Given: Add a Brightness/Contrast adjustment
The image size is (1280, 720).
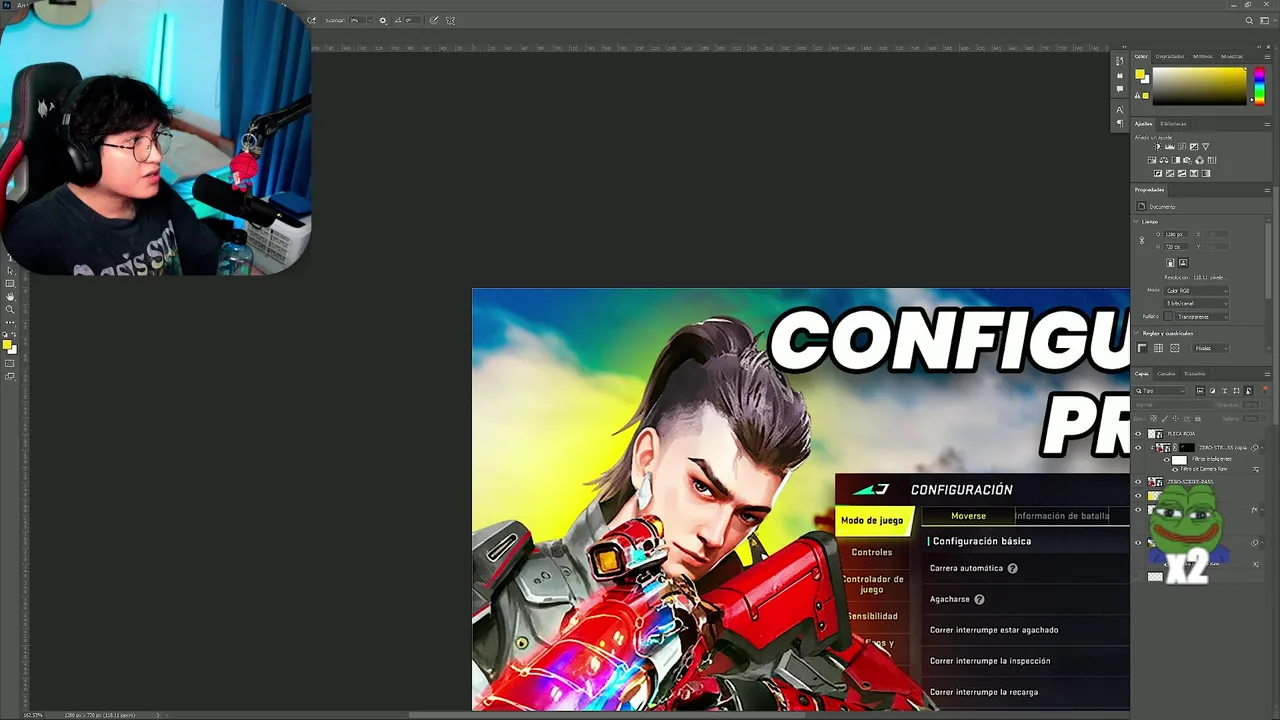Looking at the screenshot, I should pyautogui.click(x=1157, y=146).
